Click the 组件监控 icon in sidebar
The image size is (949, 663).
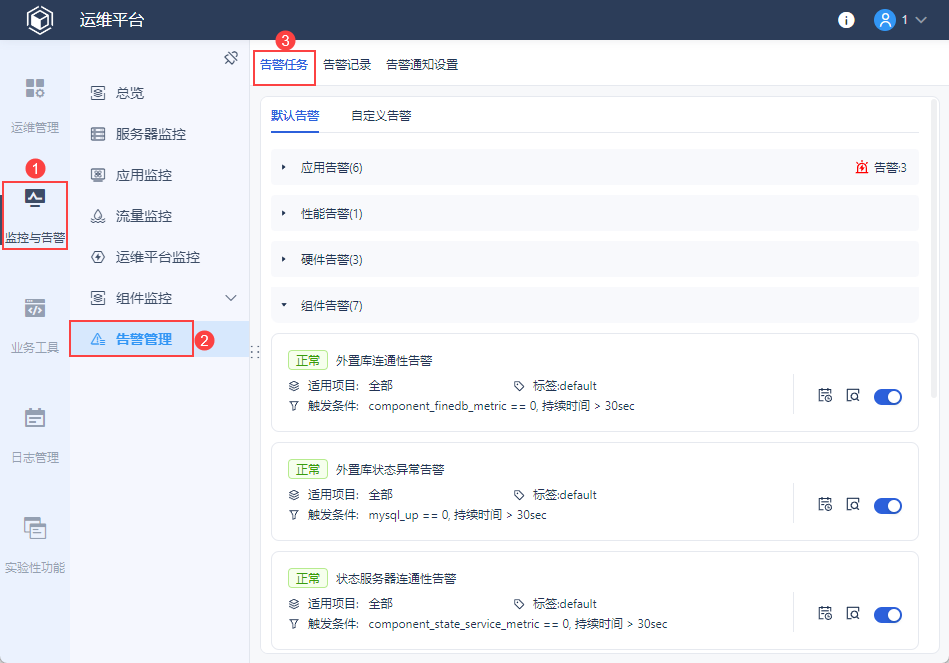pyautogui.click(x=98, y=298)
